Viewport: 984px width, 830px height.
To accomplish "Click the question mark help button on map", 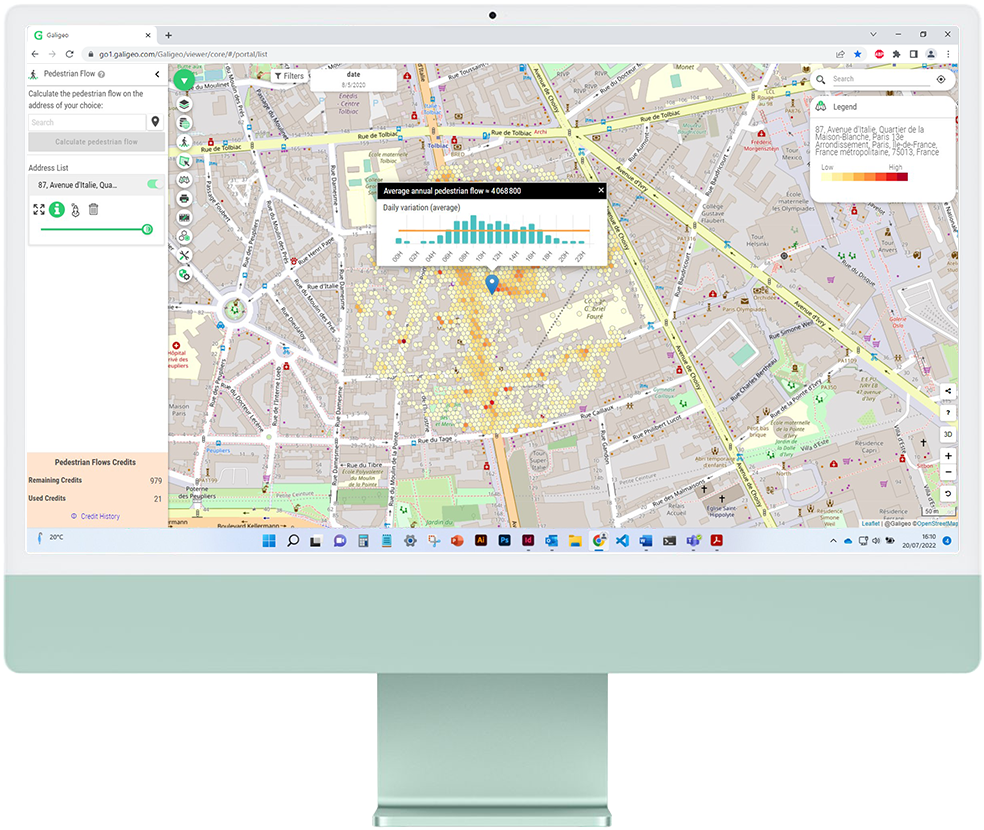I will (x=948, y=412).
